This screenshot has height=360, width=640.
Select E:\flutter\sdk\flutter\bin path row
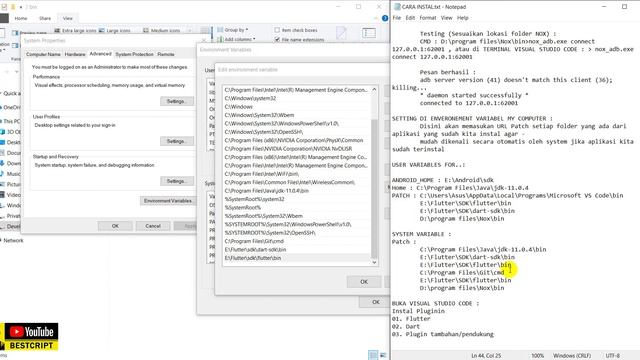[297, 258]
